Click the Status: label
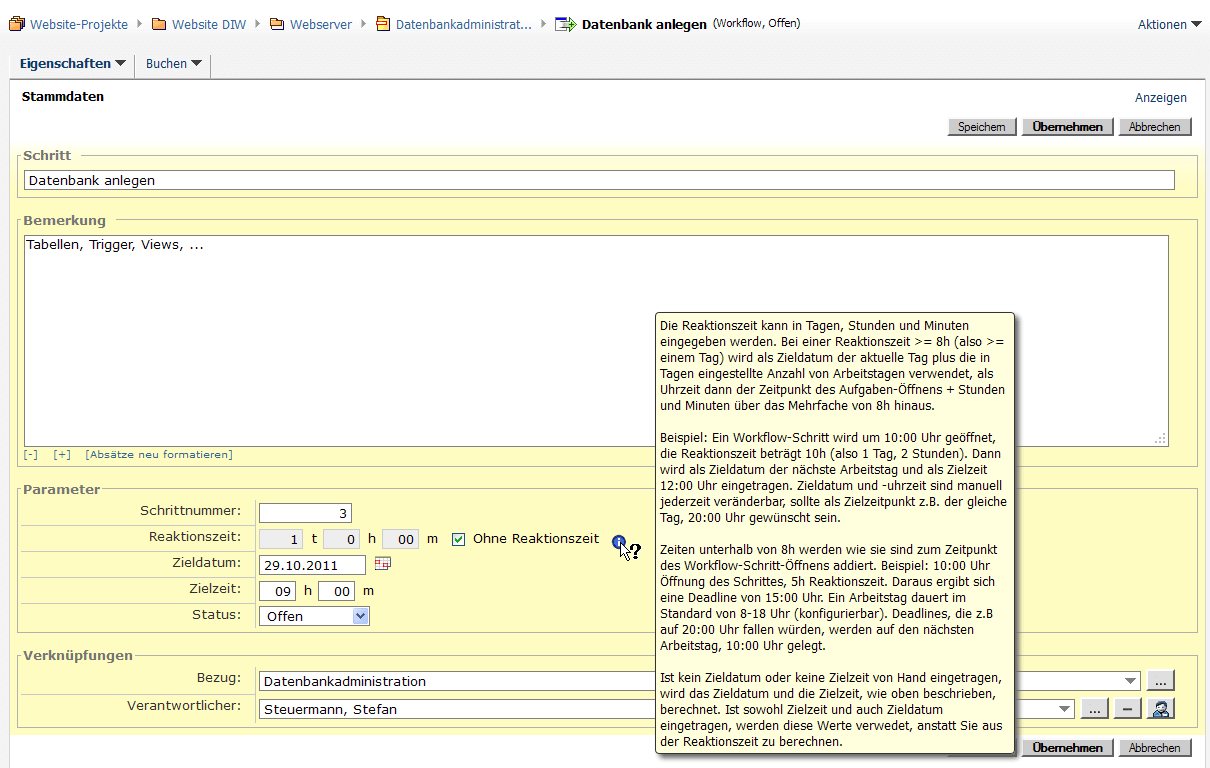This screenshot has height=768, width=1210. 216,614
